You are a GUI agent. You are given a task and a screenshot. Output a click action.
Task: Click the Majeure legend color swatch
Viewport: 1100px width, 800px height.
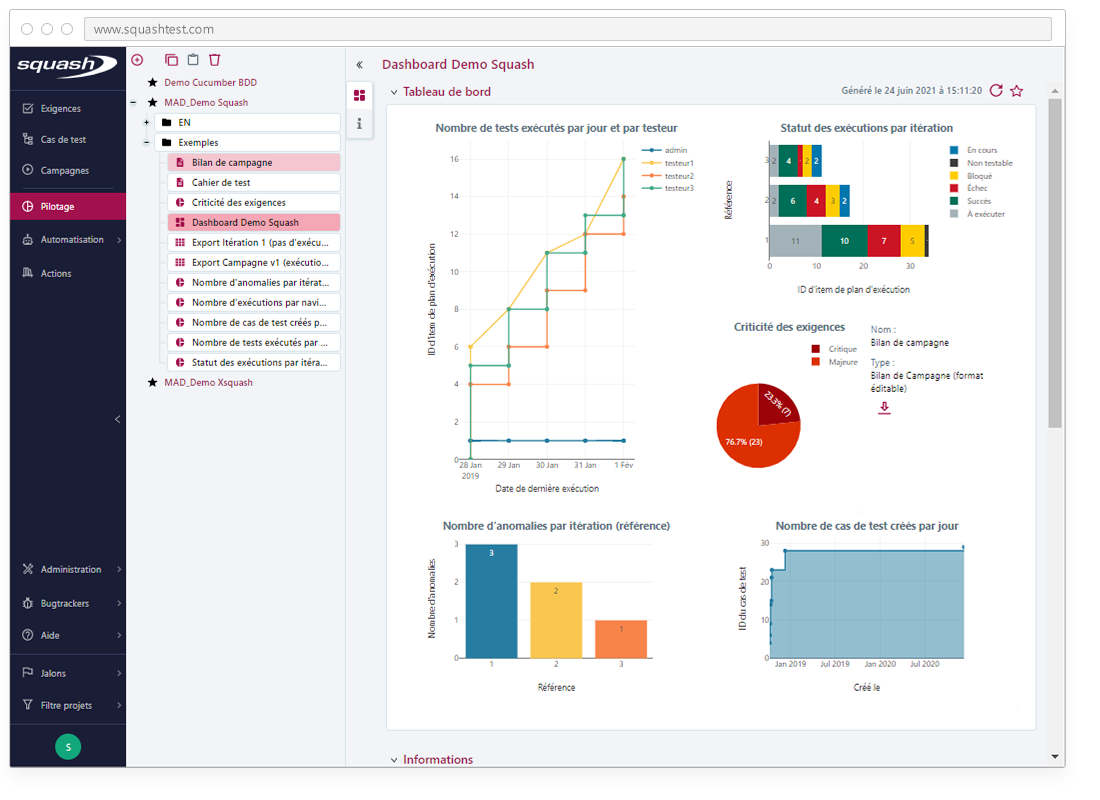click(815, 363)
